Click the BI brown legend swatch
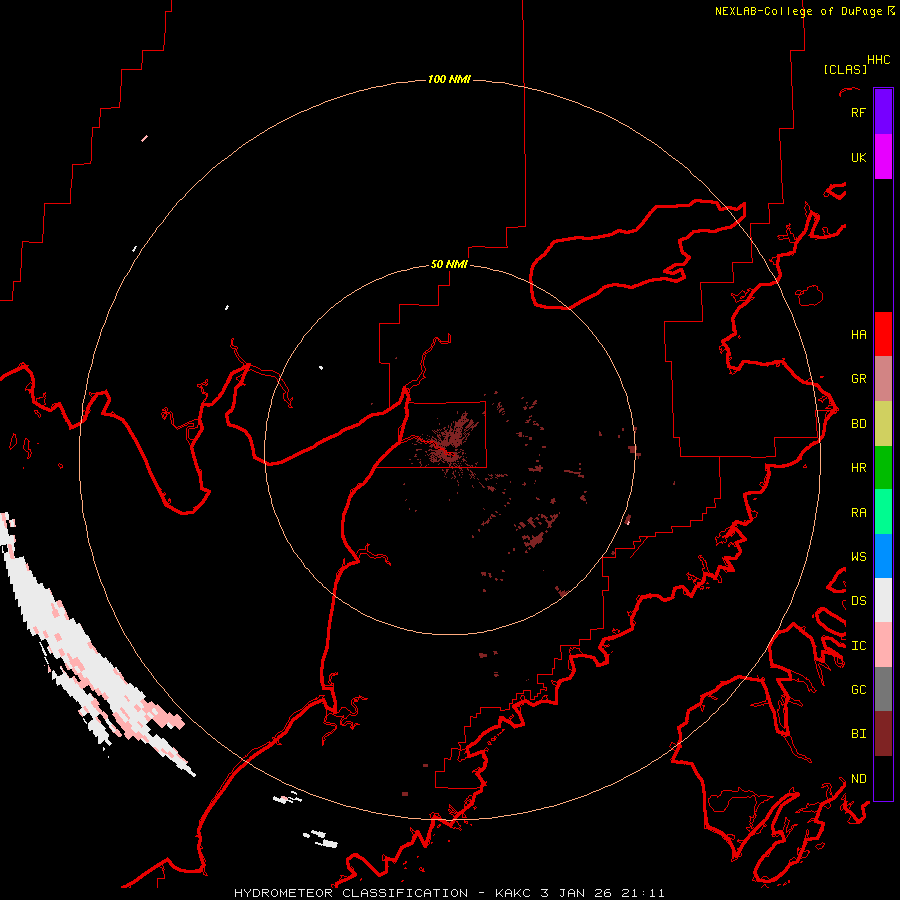This screenshot has width=900, height=900. [883, 734]
